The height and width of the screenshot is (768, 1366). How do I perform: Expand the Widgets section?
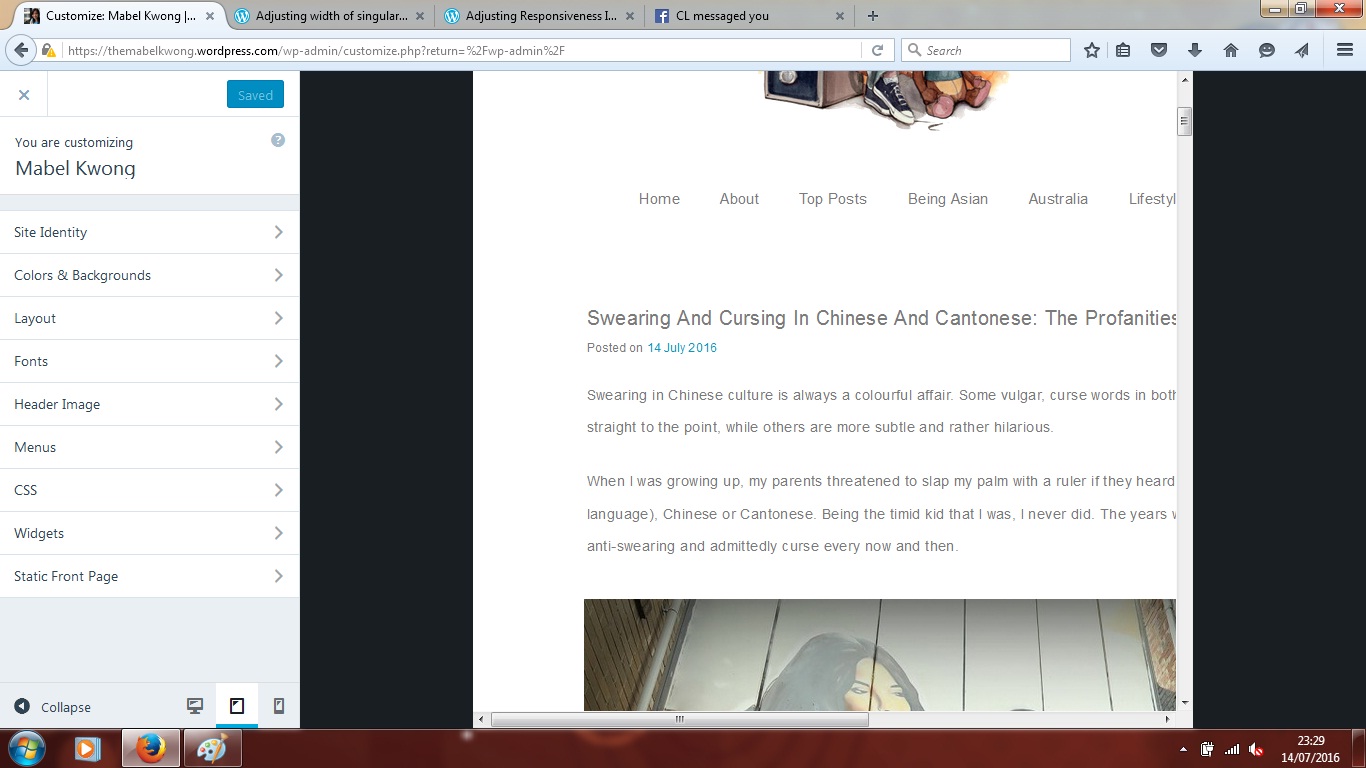click(x=149, y=533)
